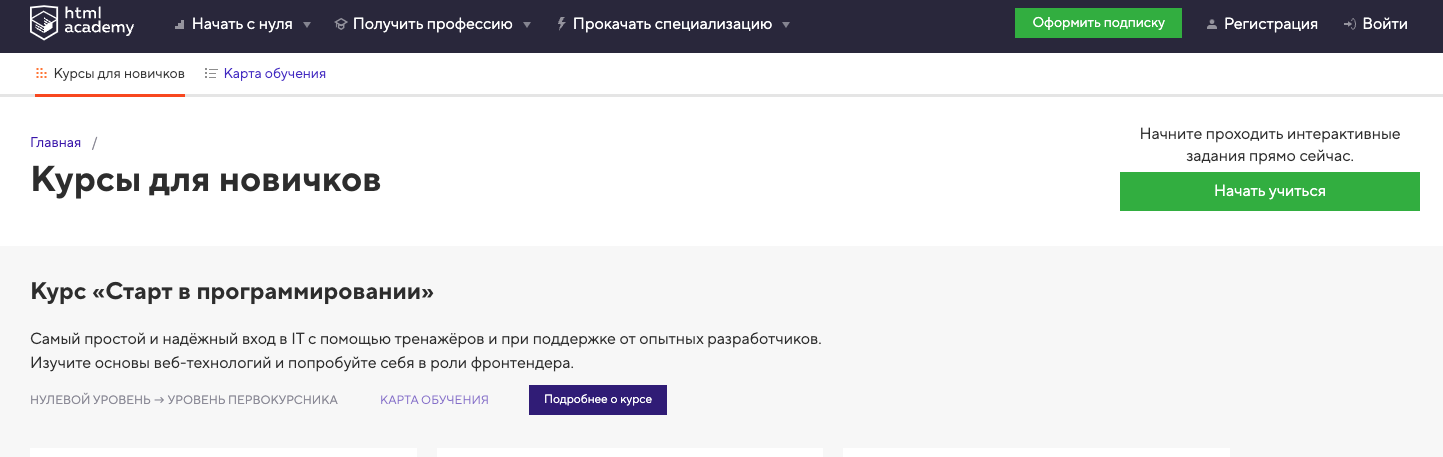The width and height of the screenshot is (1443, 457).
Task: Click the Подробнее о курсе button
Action: click(598, 399)
